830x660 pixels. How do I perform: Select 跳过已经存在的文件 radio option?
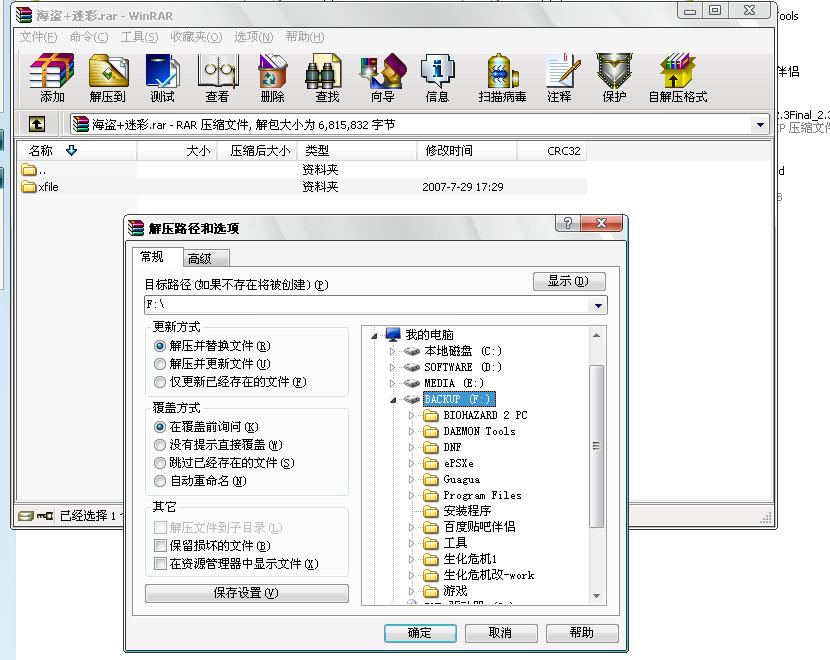tap(159, 463)
